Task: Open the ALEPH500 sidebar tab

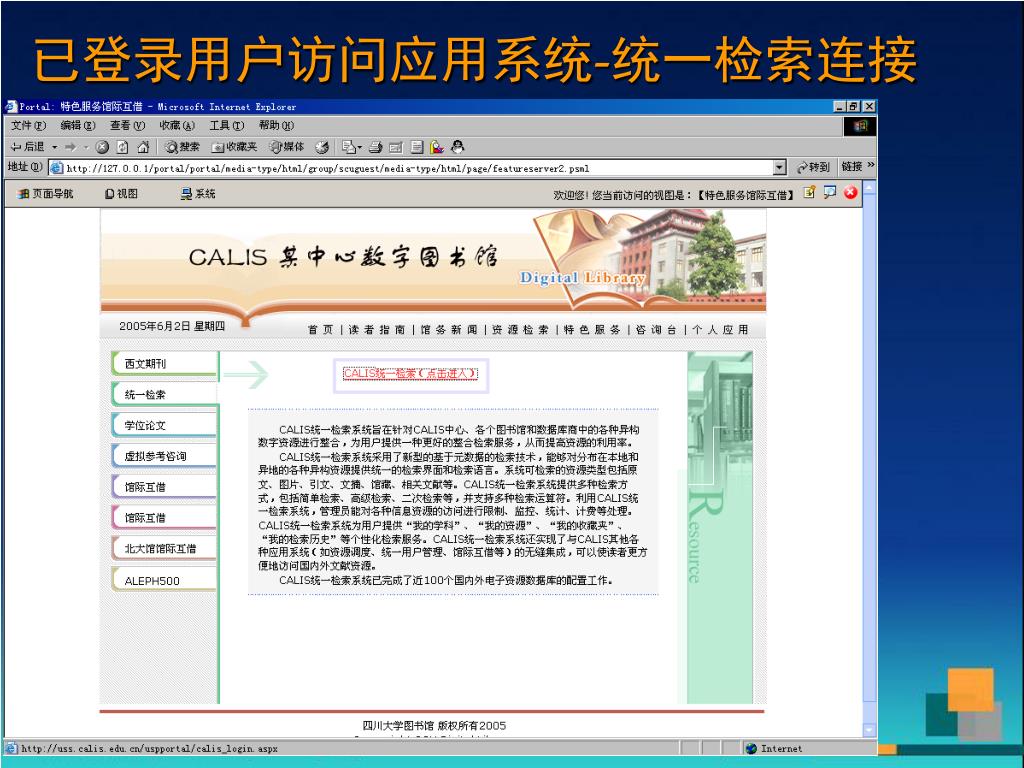Action: [164, 580]
